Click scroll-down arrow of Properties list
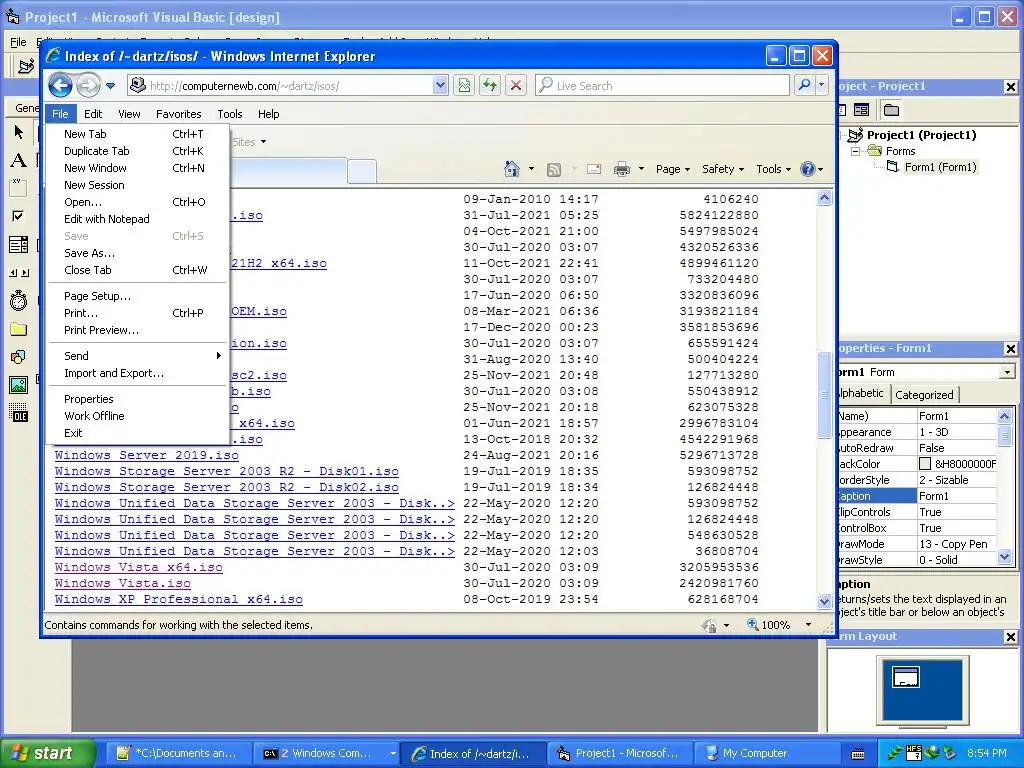 [x=1004, y=557]
